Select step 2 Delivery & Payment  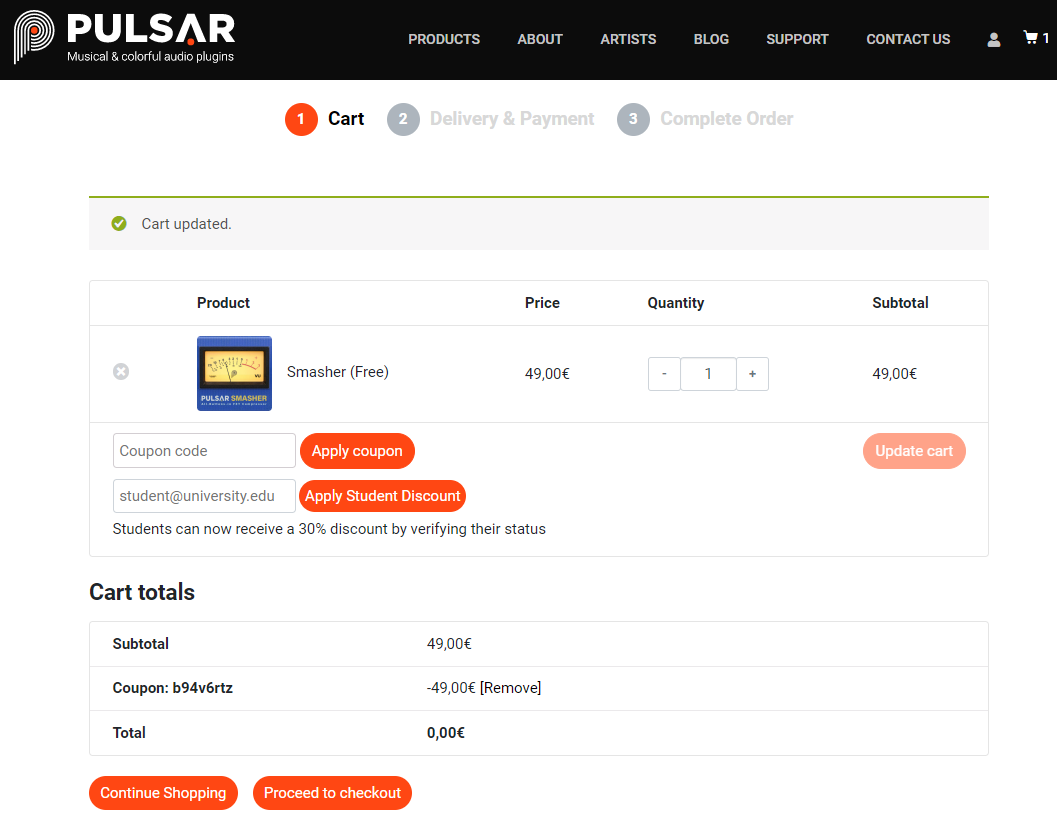point(491,119)
